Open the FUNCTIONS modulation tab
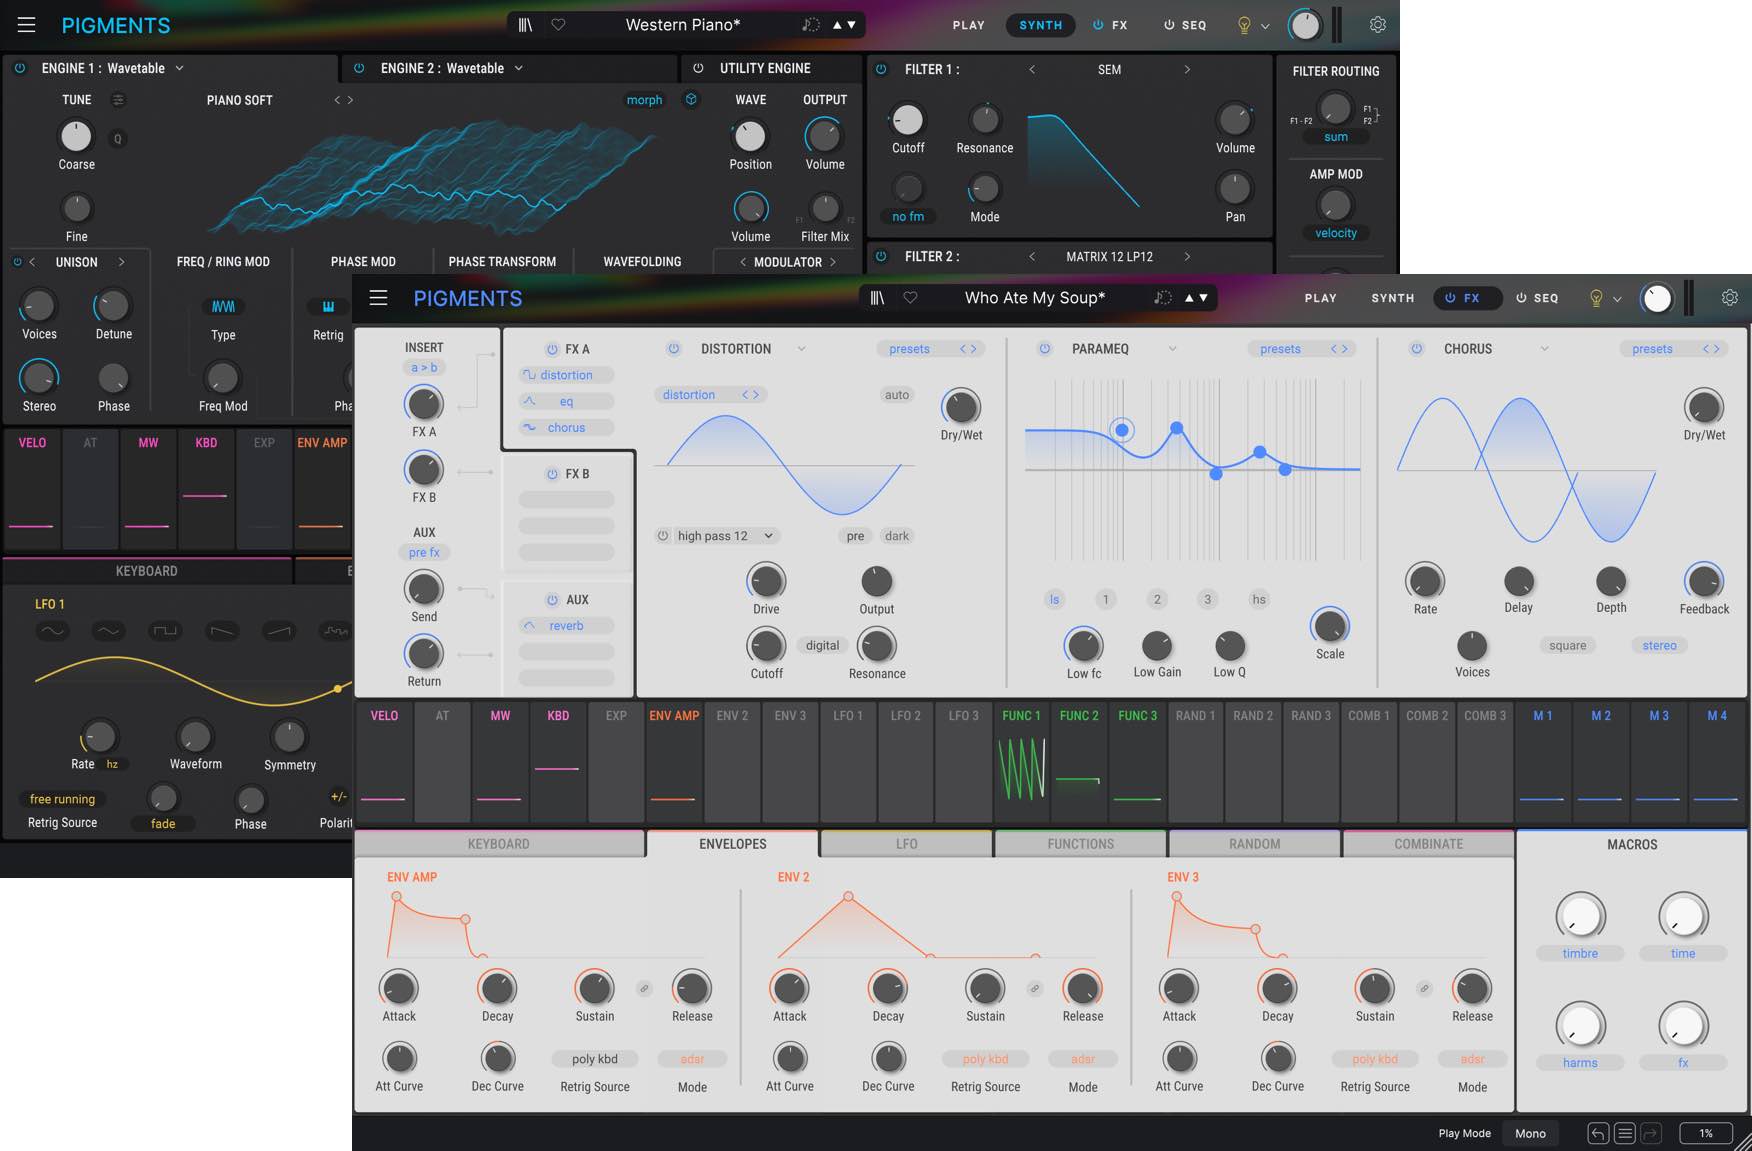 (x=1080, y=844)
